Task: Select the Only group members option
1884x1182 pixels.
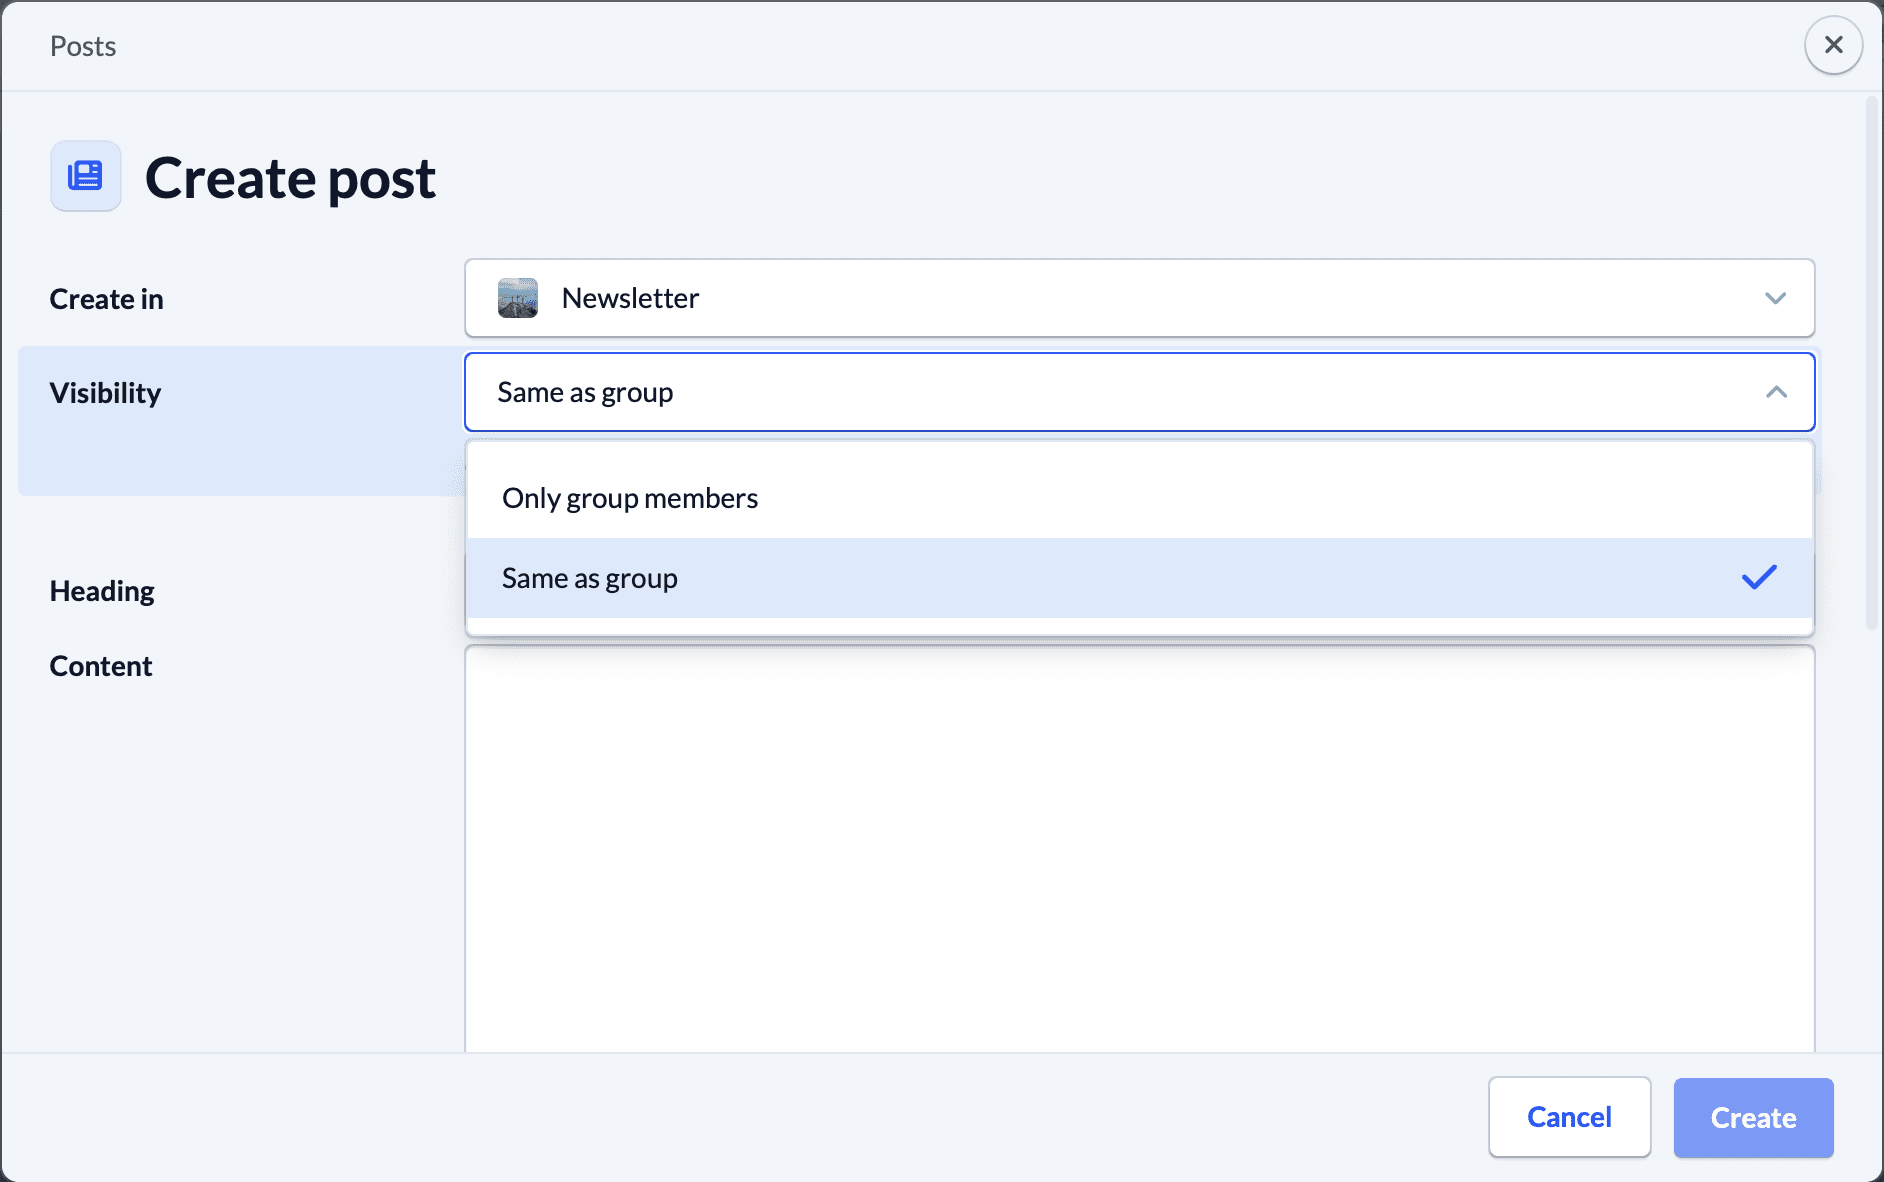Action: [x=630, y=498]
